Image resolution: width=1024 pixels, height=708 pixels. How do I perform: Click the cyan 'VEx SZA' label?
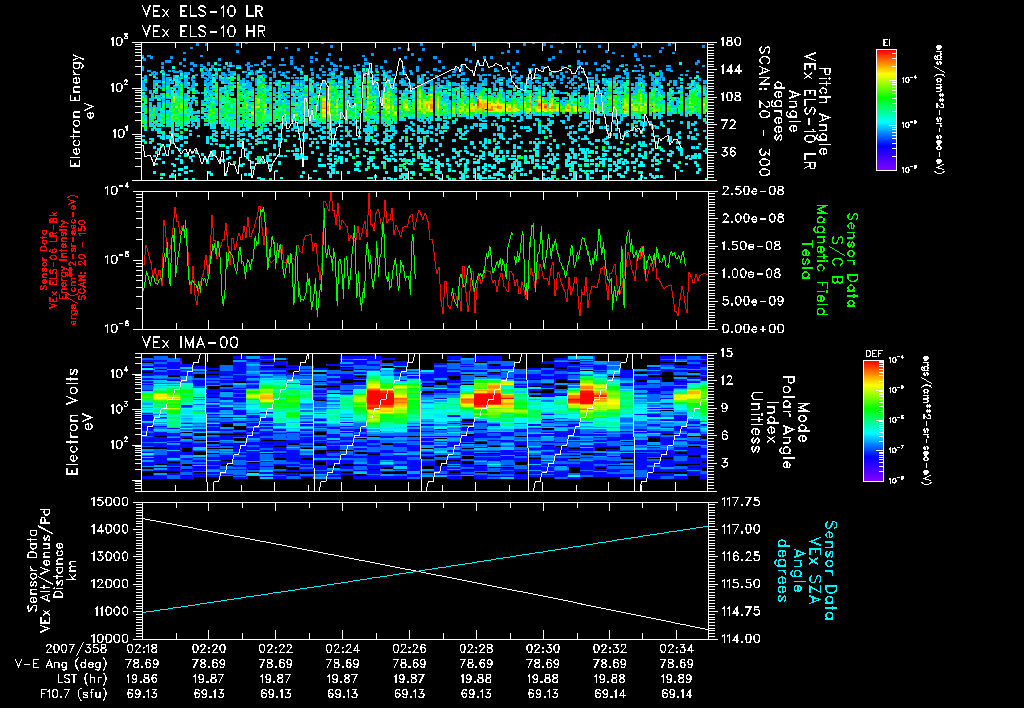click(815, 570)
